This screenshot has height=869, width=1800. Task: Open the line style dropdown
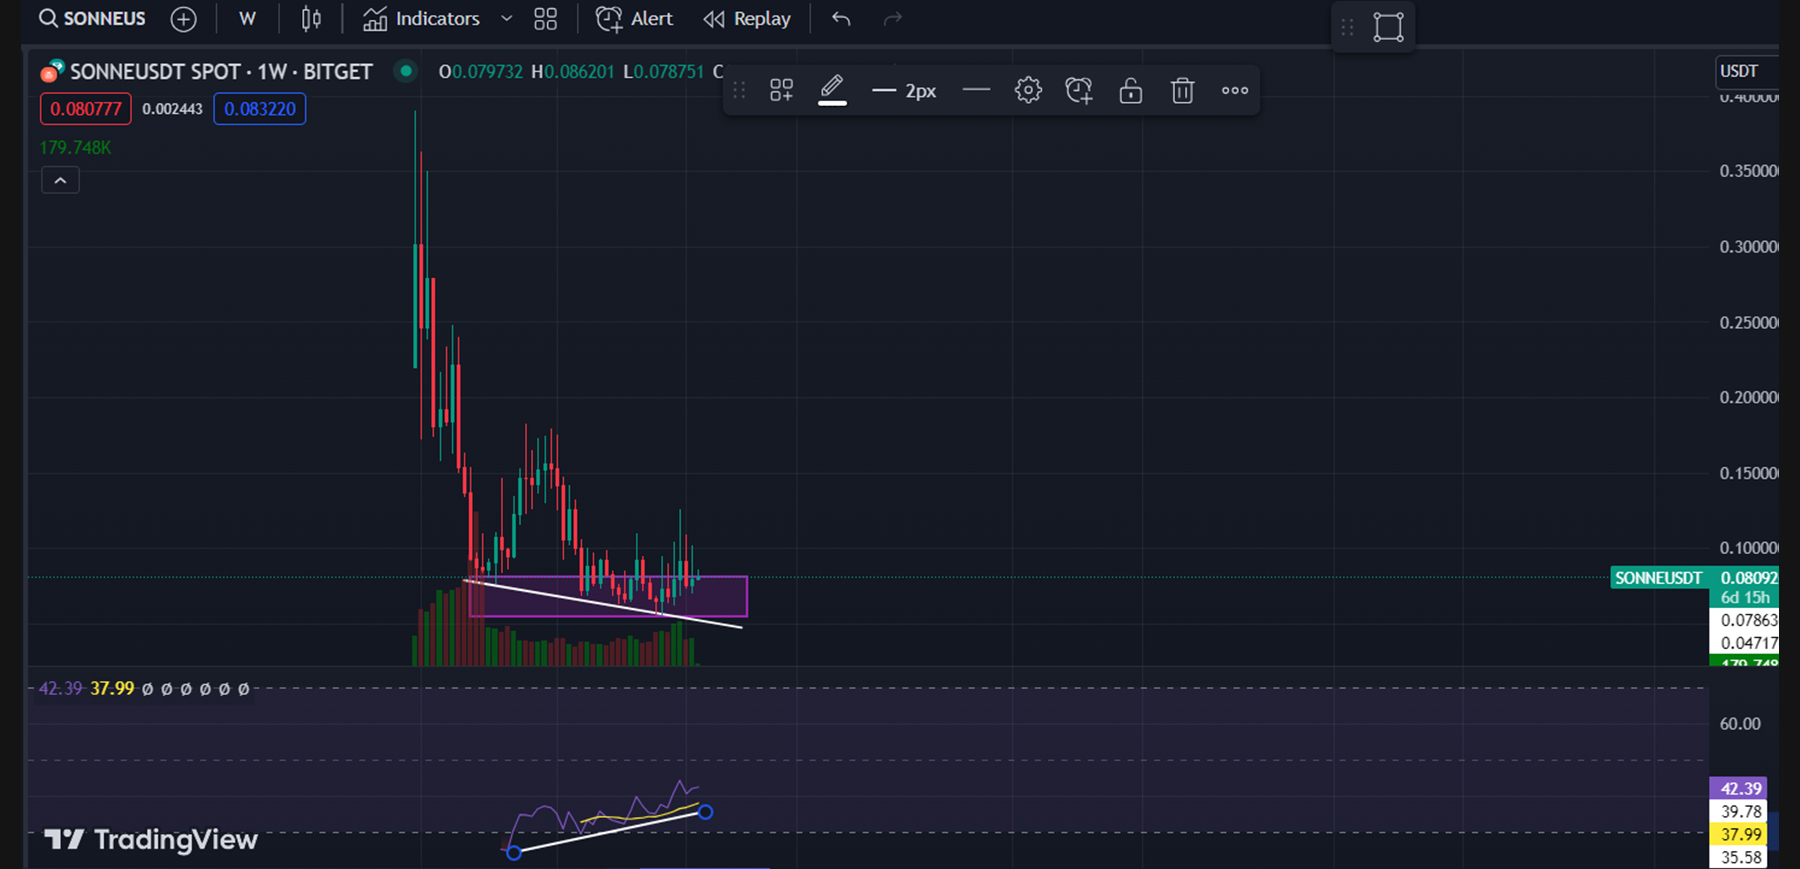point(976,91)
